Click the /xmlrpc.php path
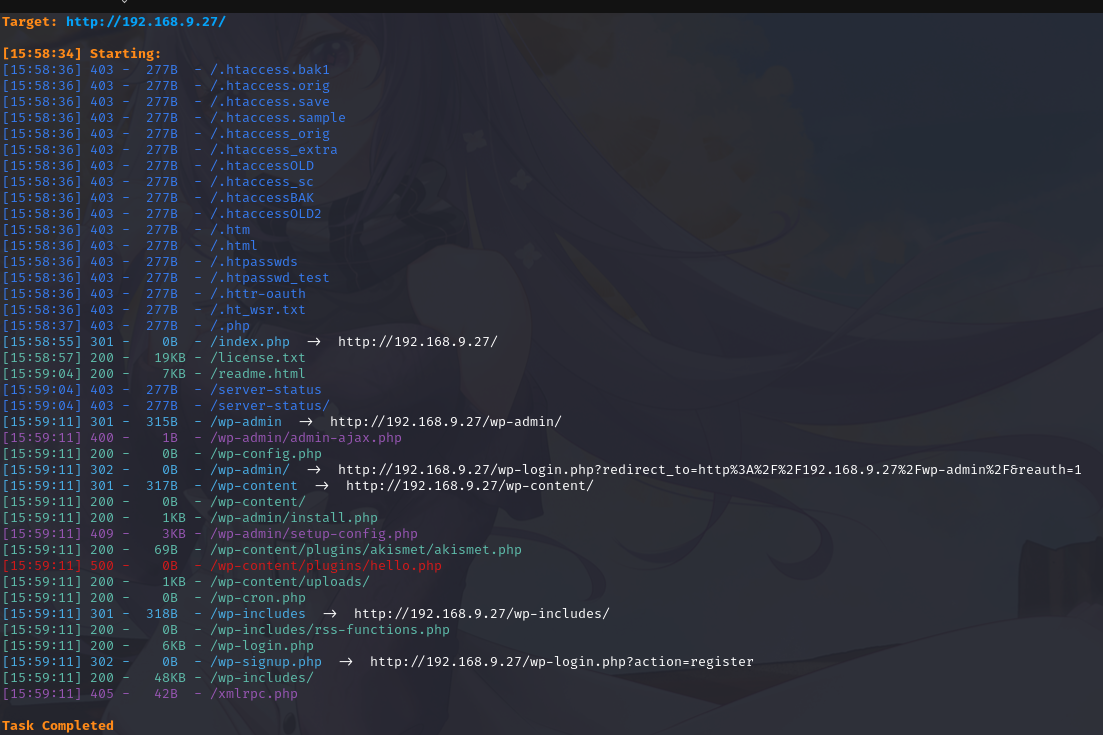This screenshot has width=1103, height=735. coord(254,694)
